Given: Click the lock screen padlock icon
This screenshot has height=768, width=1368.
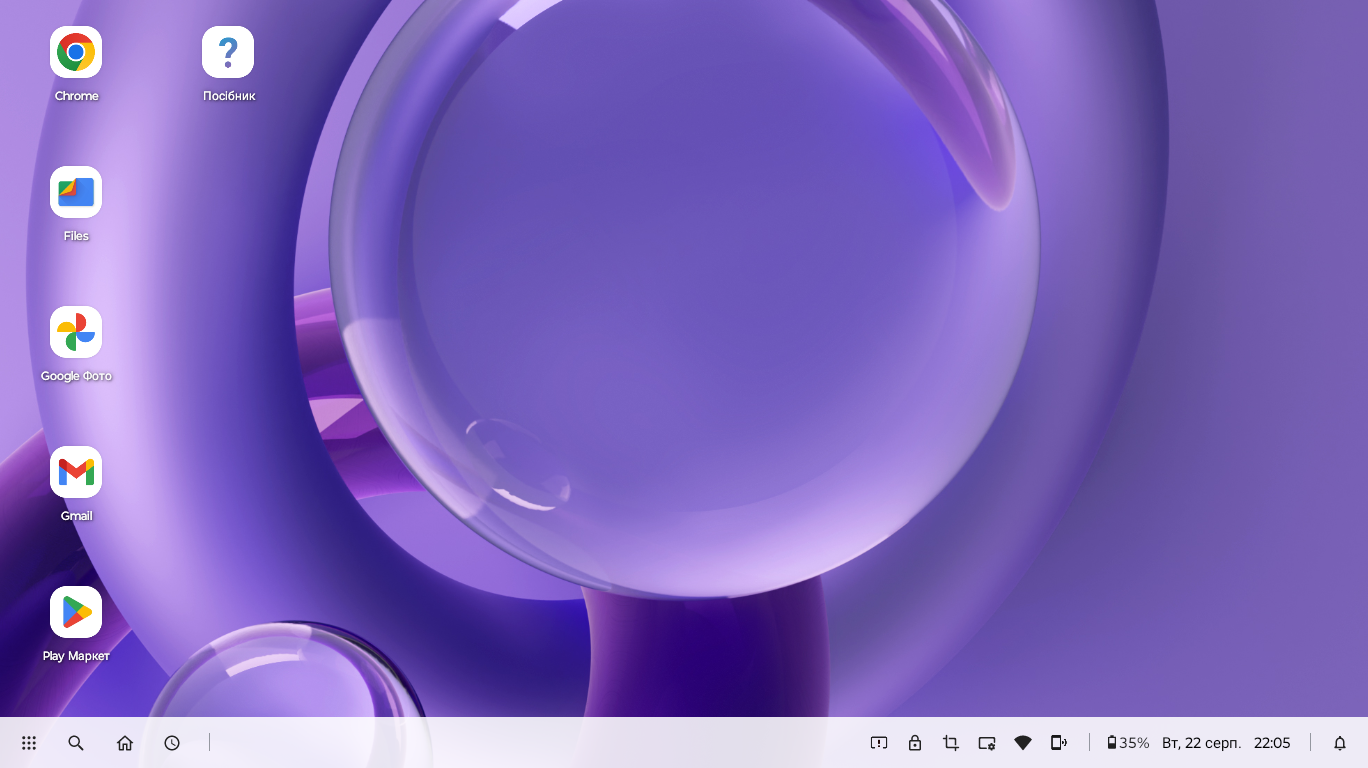Looking at the screenshot, I should pyautogui.click(x=915, y=743).
